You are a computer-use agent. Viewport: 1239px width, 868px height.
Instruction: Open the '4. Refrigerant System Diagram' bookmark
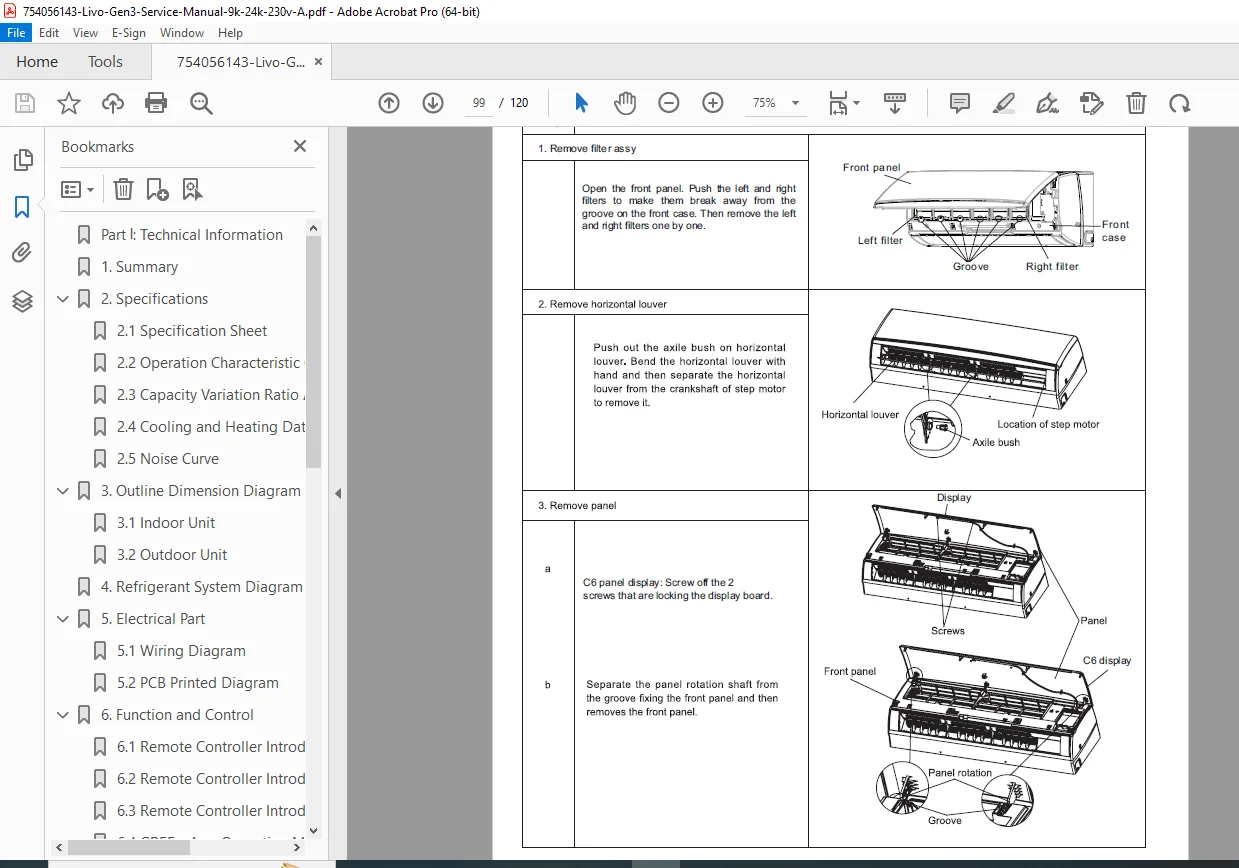click(x=201, y=587)
